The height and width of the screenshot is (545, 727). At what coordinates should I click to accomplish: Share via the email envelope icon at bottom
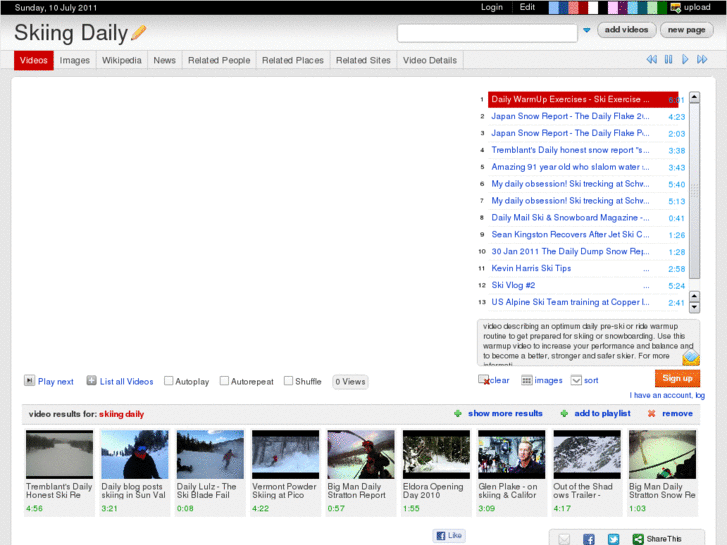point(564,539)
